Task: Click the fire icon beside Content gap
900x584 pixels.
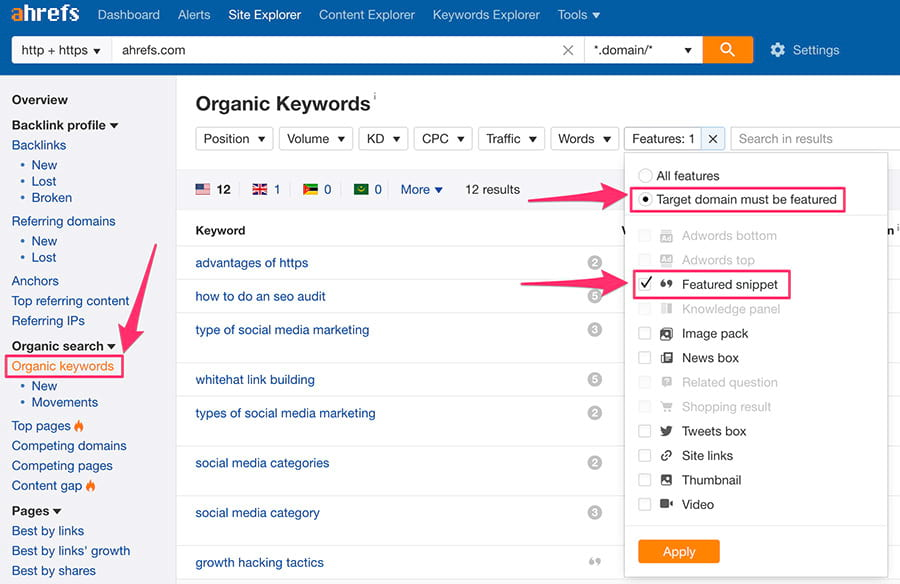Action: click(93, 485)
